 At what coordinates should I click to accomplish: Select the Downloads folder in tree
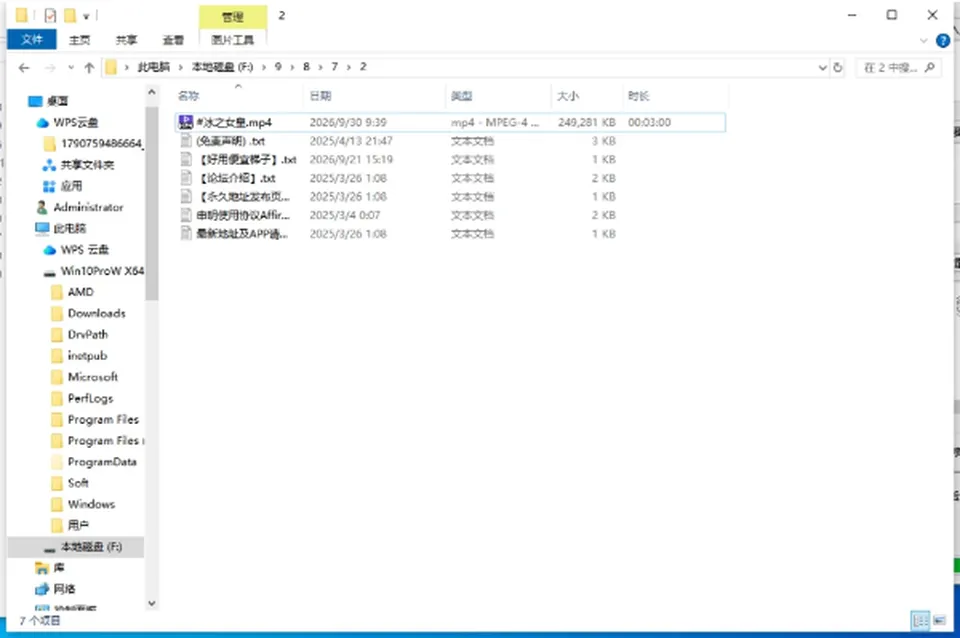tap(96, 313)
